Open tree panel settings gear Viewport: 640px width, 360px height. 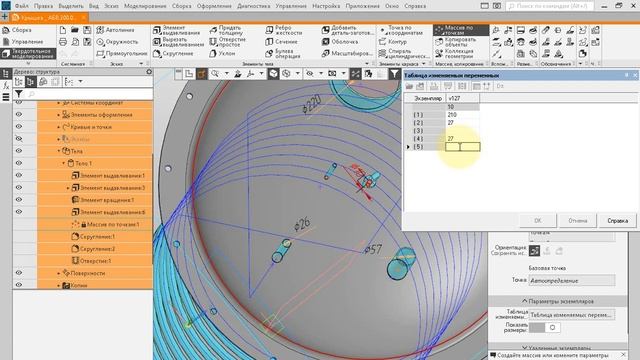coord(149,72)
